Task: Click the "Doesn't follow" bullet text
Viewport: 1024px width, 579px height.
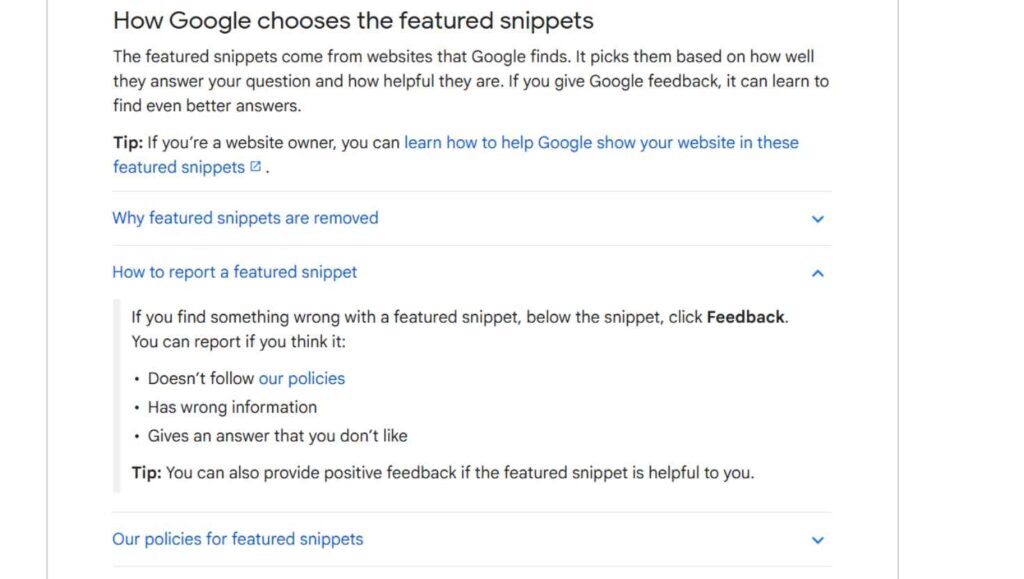Action: click(201, 378)
